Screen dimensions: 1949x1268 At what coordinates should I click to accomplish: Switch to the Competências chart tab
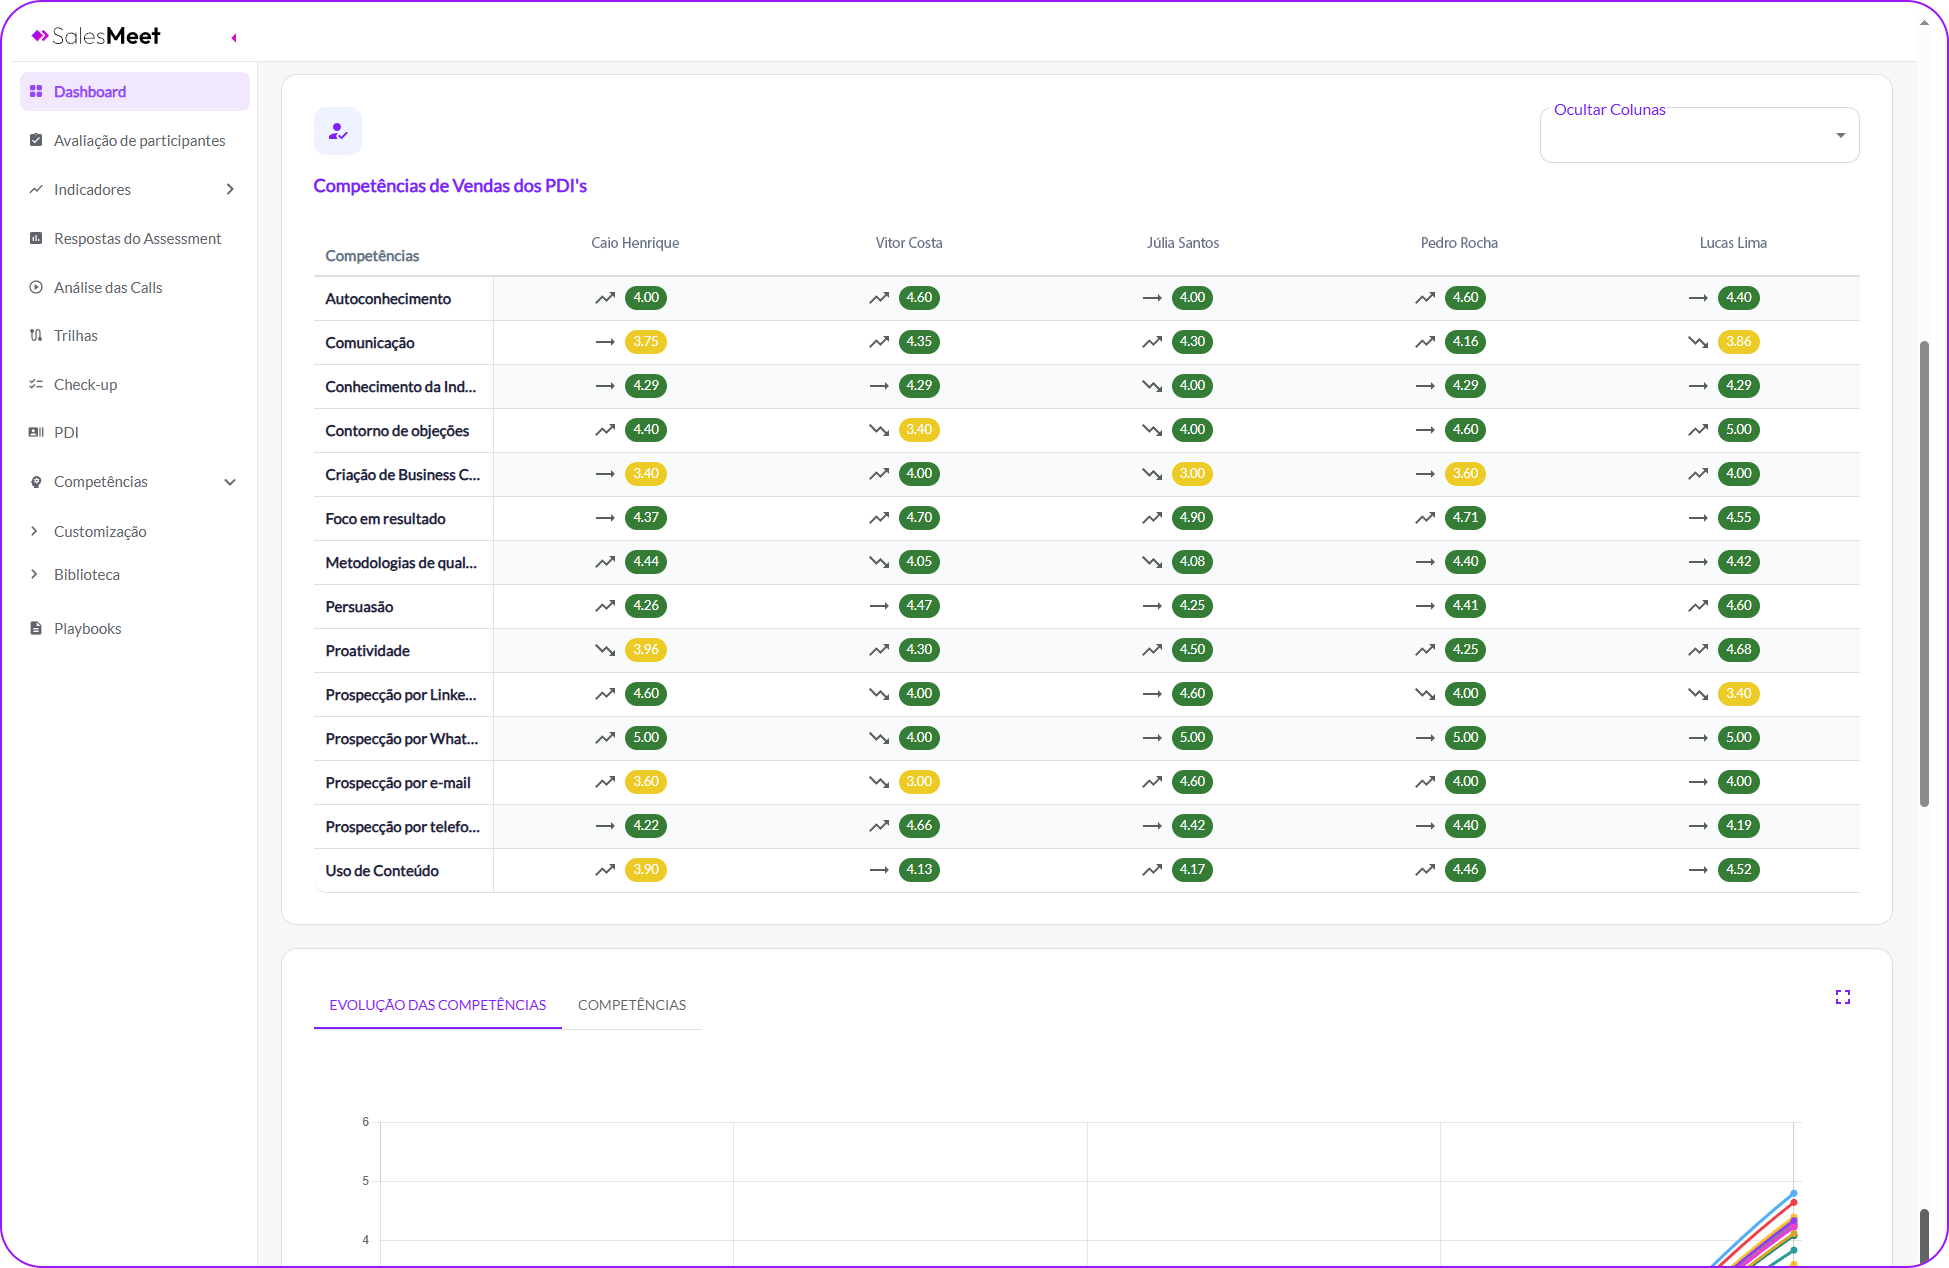(631, 1005)
